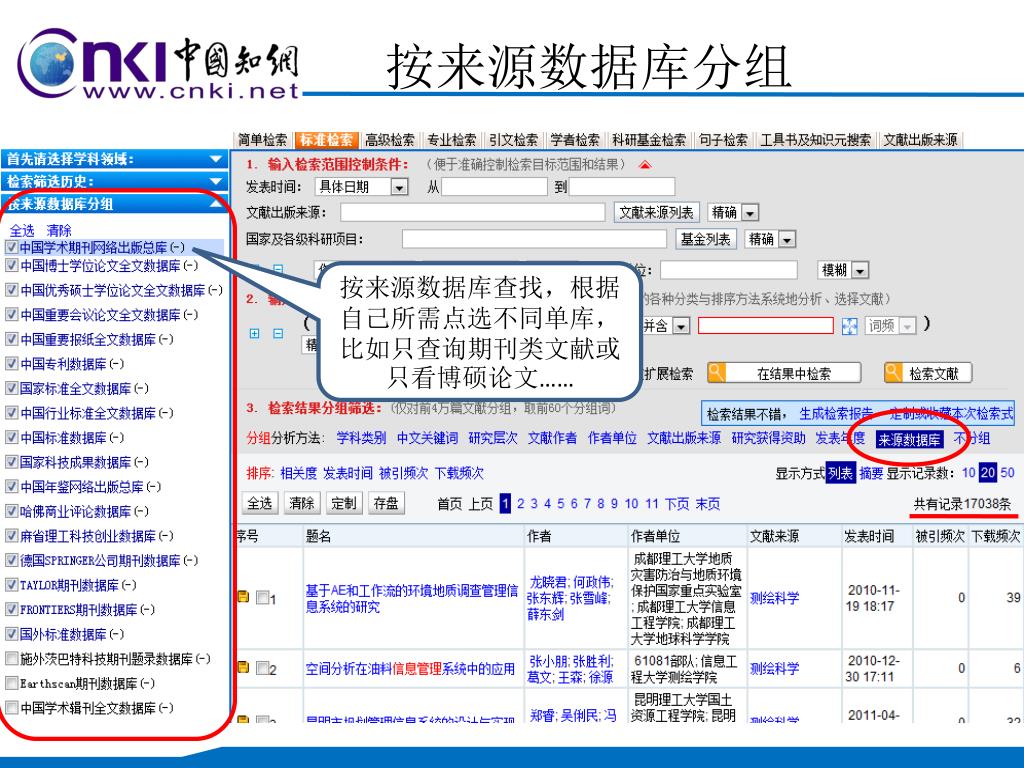Viewport: 1024px width, 768px height.
Task: Click 生成检索报告 link
Action: click(x=837, y=413)
